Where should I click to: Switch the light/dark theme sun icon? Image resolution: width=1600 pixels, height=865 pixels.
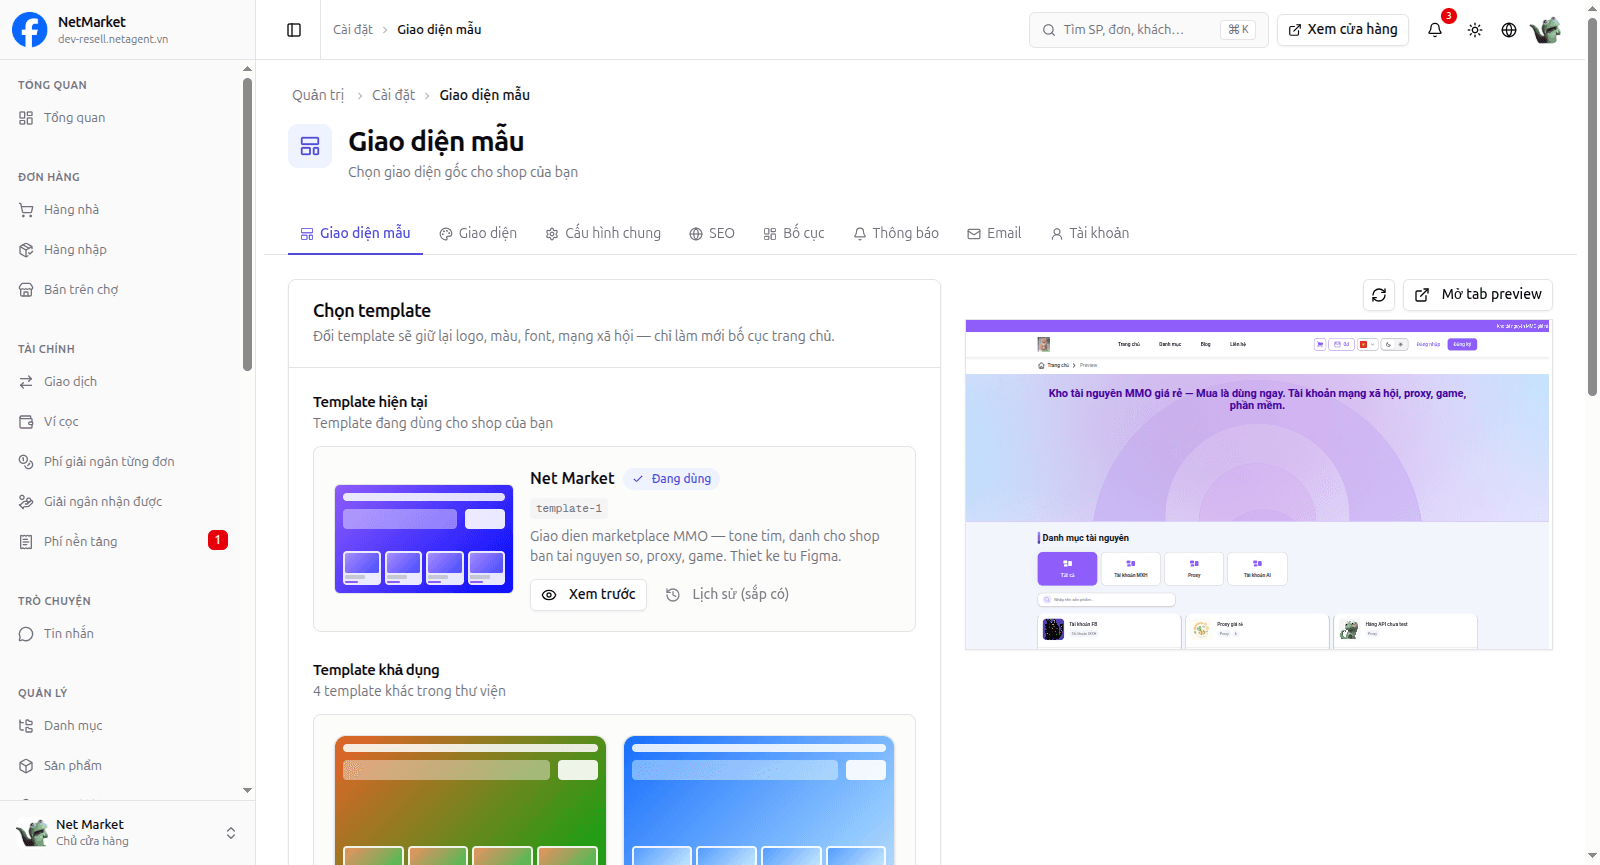[x=1475, y=30]
